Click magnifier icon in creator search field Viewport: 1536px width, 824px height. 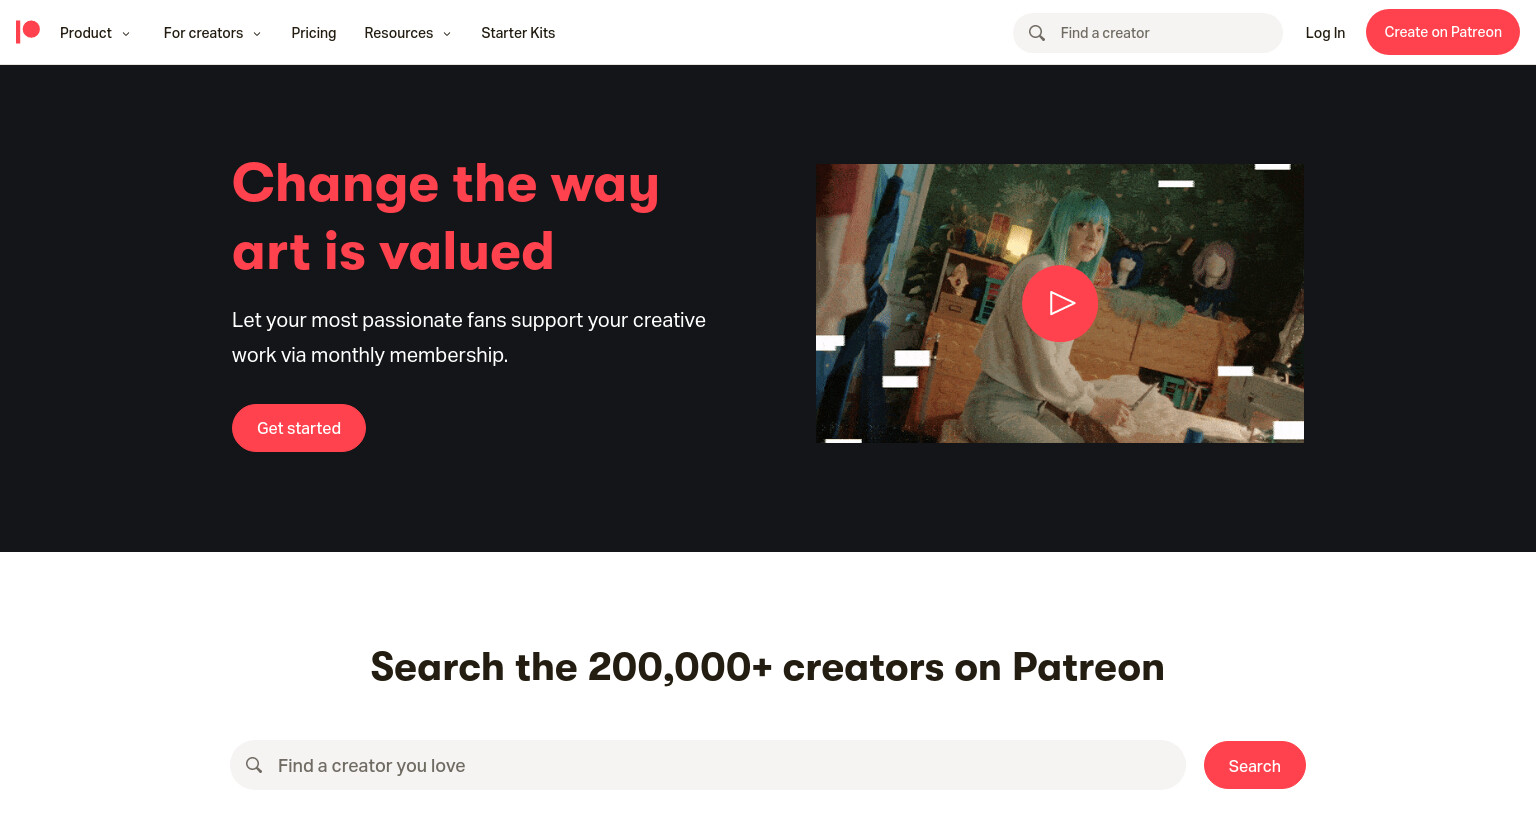point(254,765)
